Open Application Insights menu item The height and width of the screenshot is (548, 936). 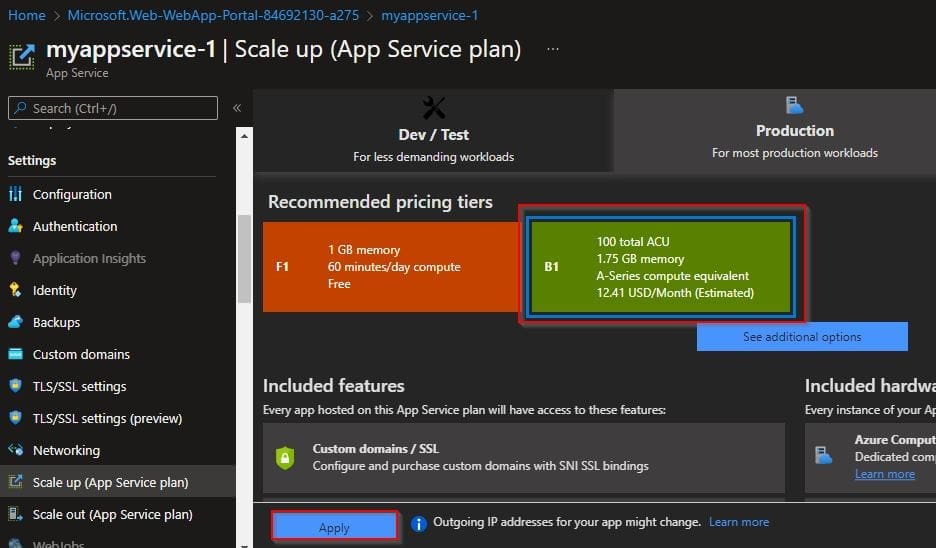89,259
